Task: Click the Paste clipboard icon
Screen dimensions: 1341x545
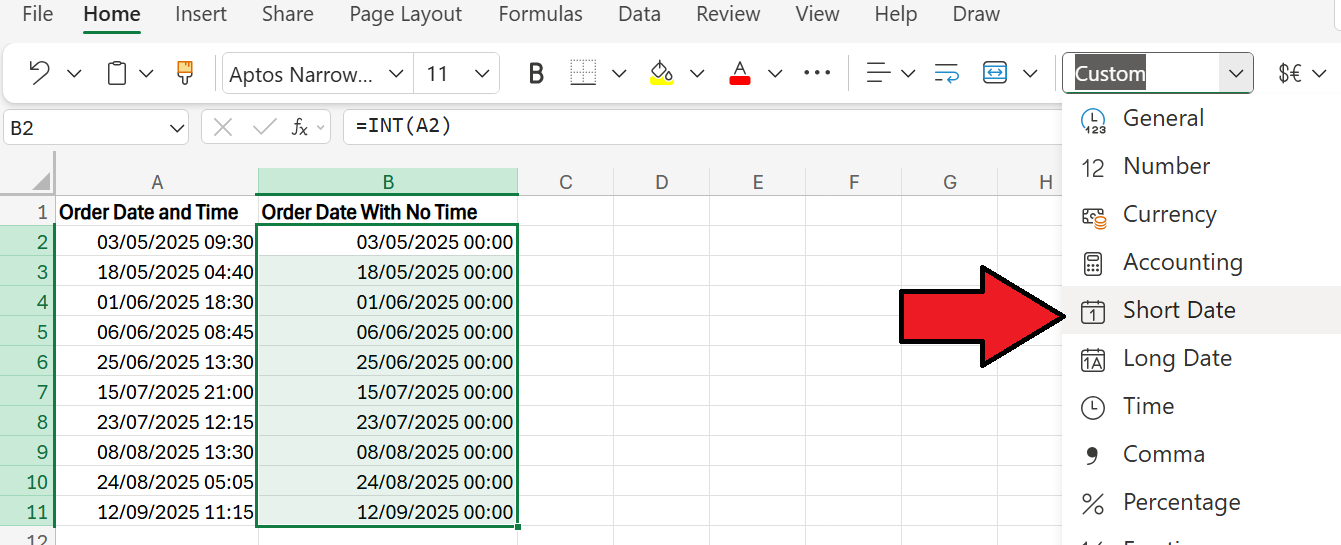Action: [x=117, y=73]
